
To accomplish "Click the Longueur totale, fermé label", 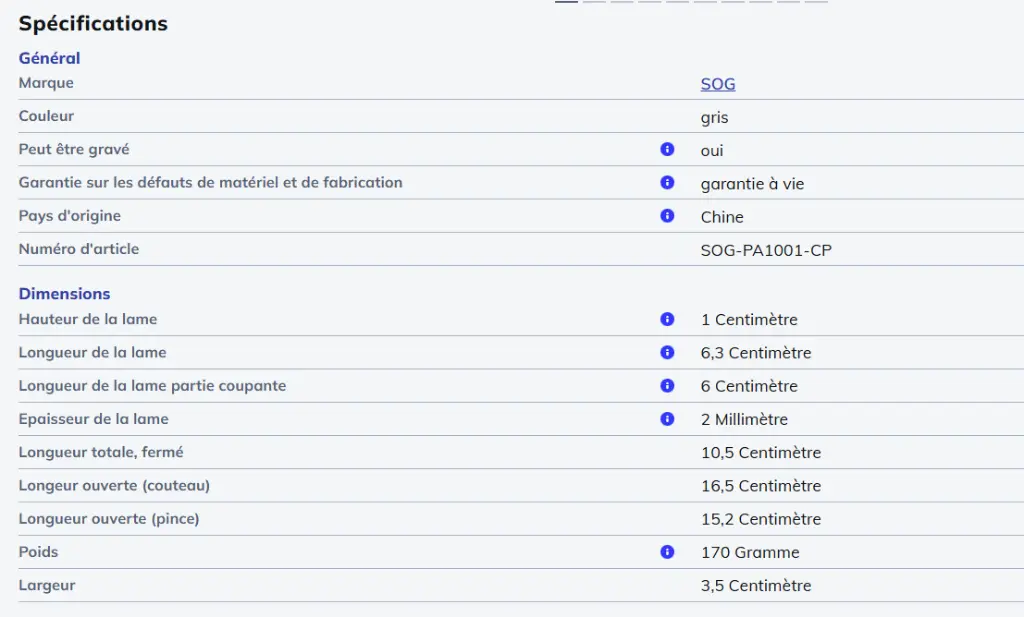I will click(101, 452).
